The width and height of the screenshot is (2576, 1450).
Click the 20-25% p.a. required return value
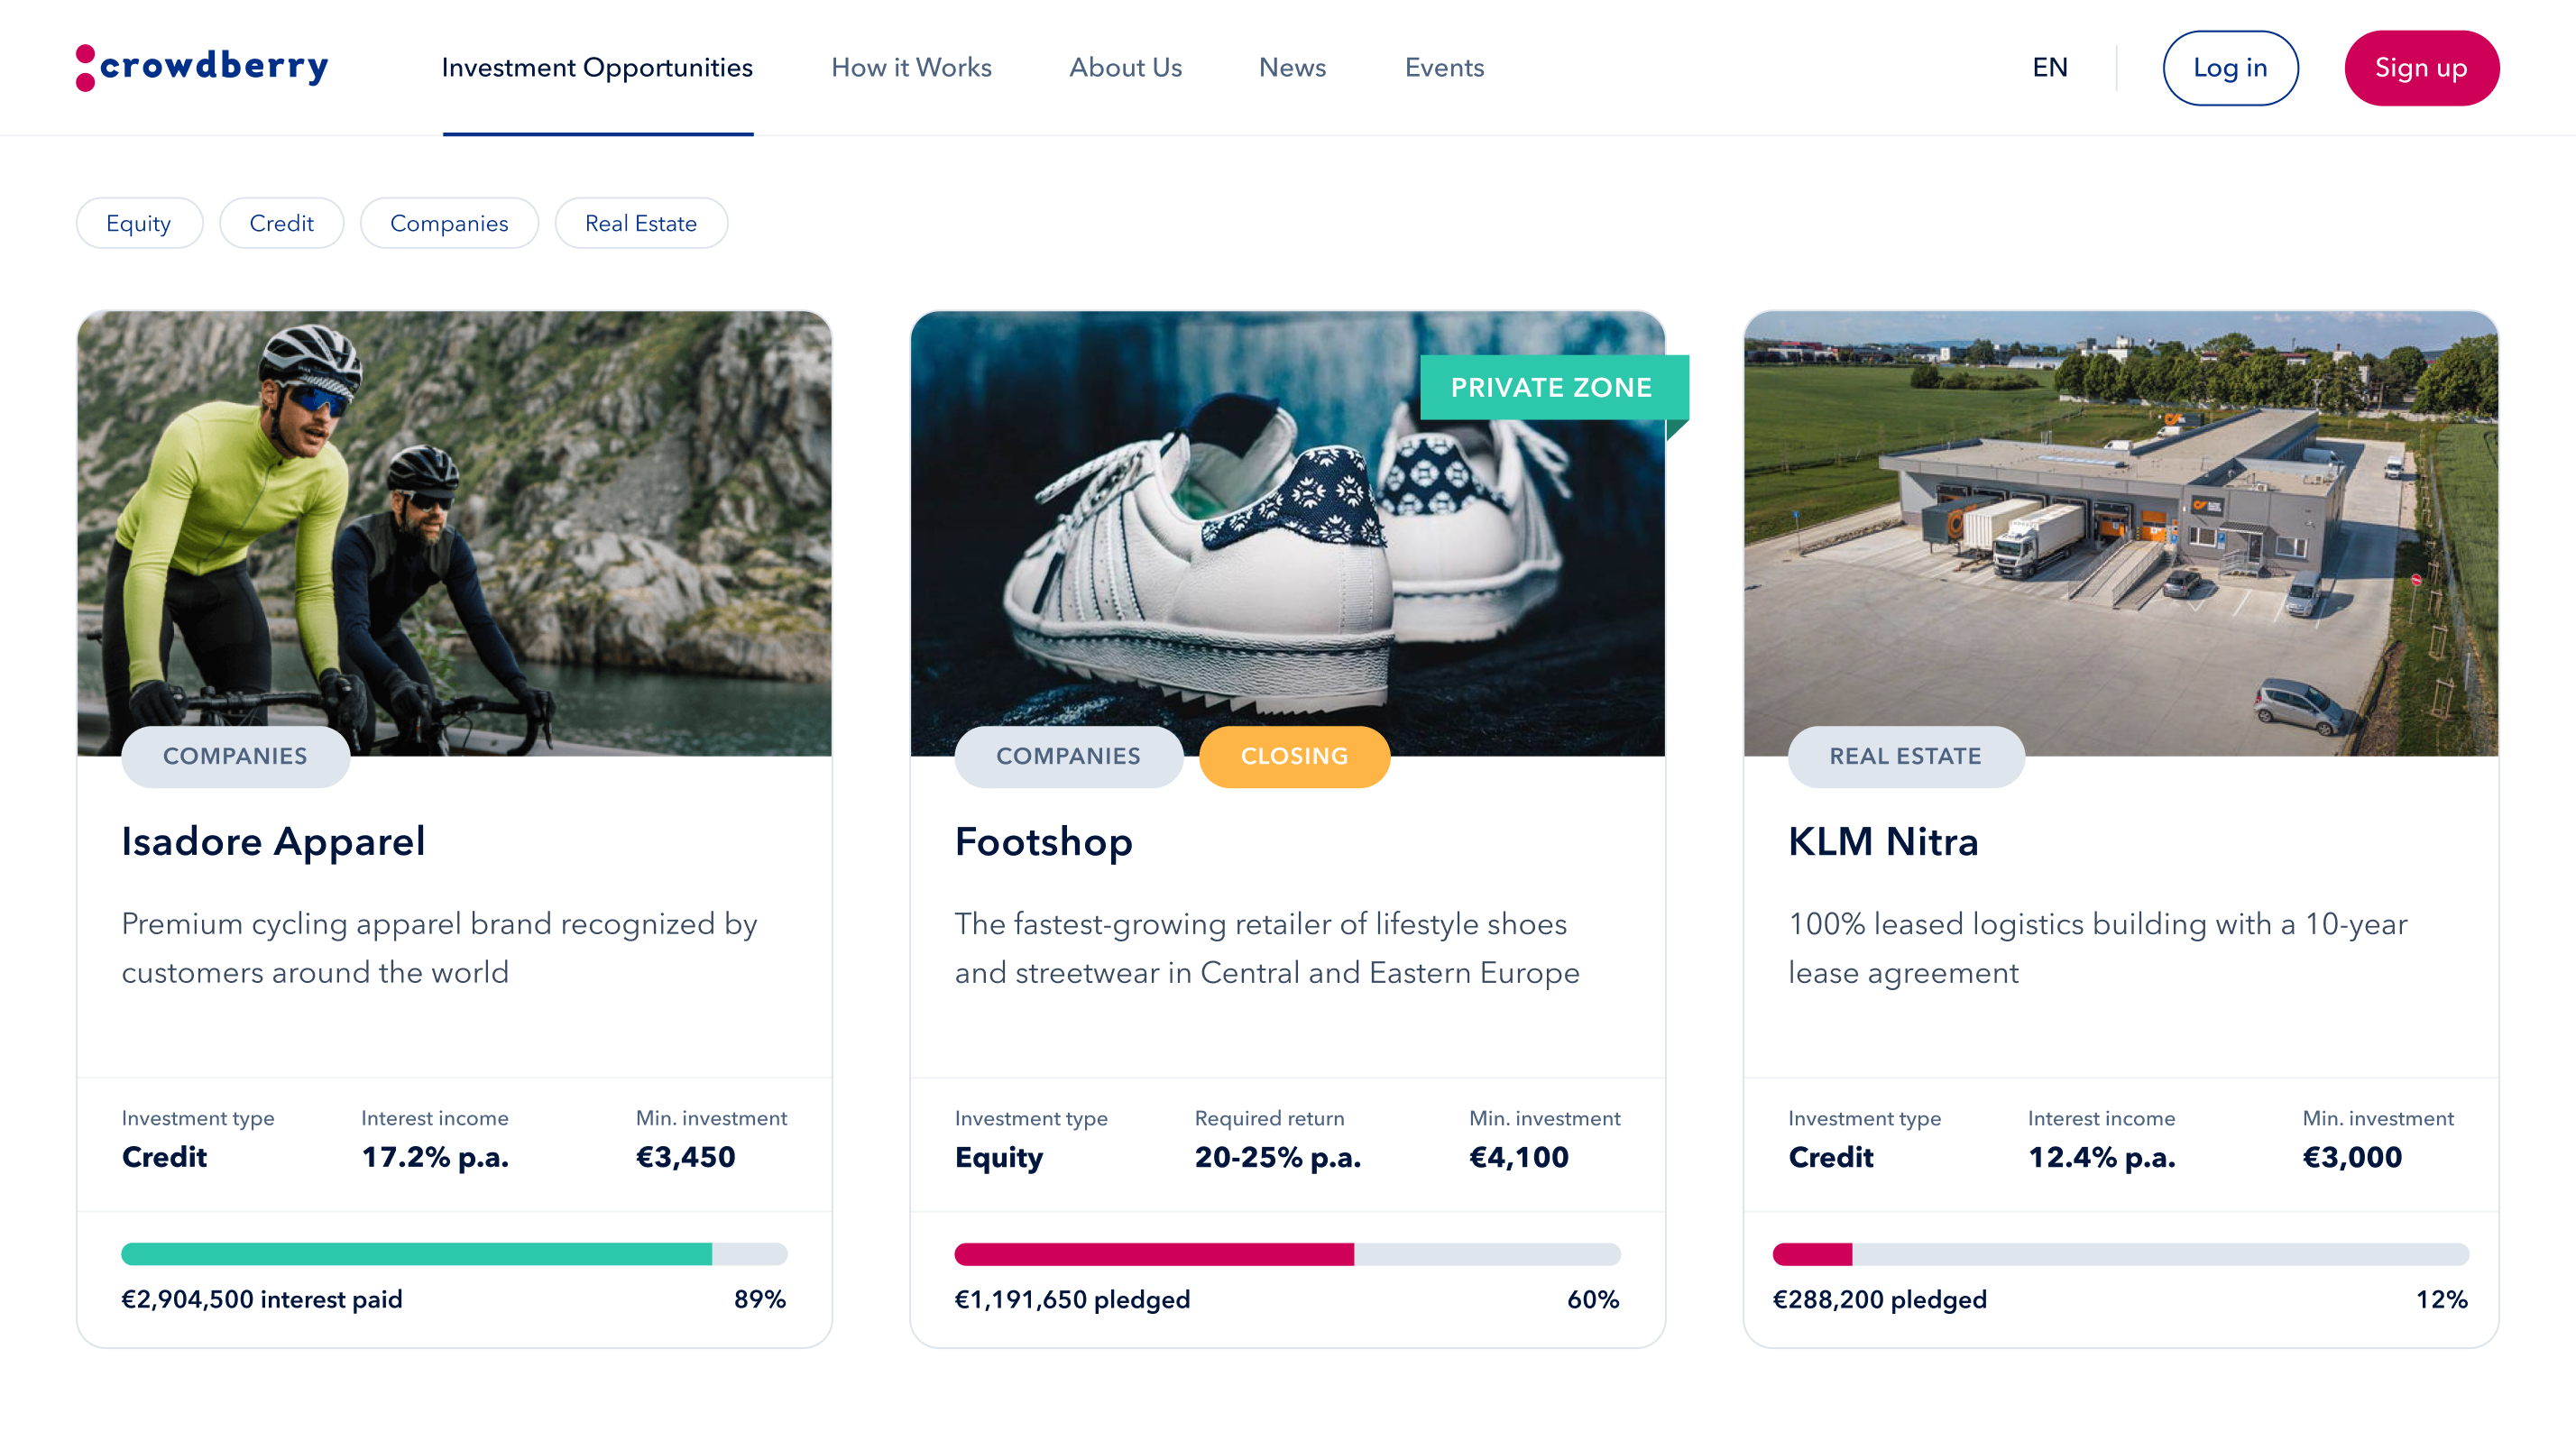click(1278, 1157)
